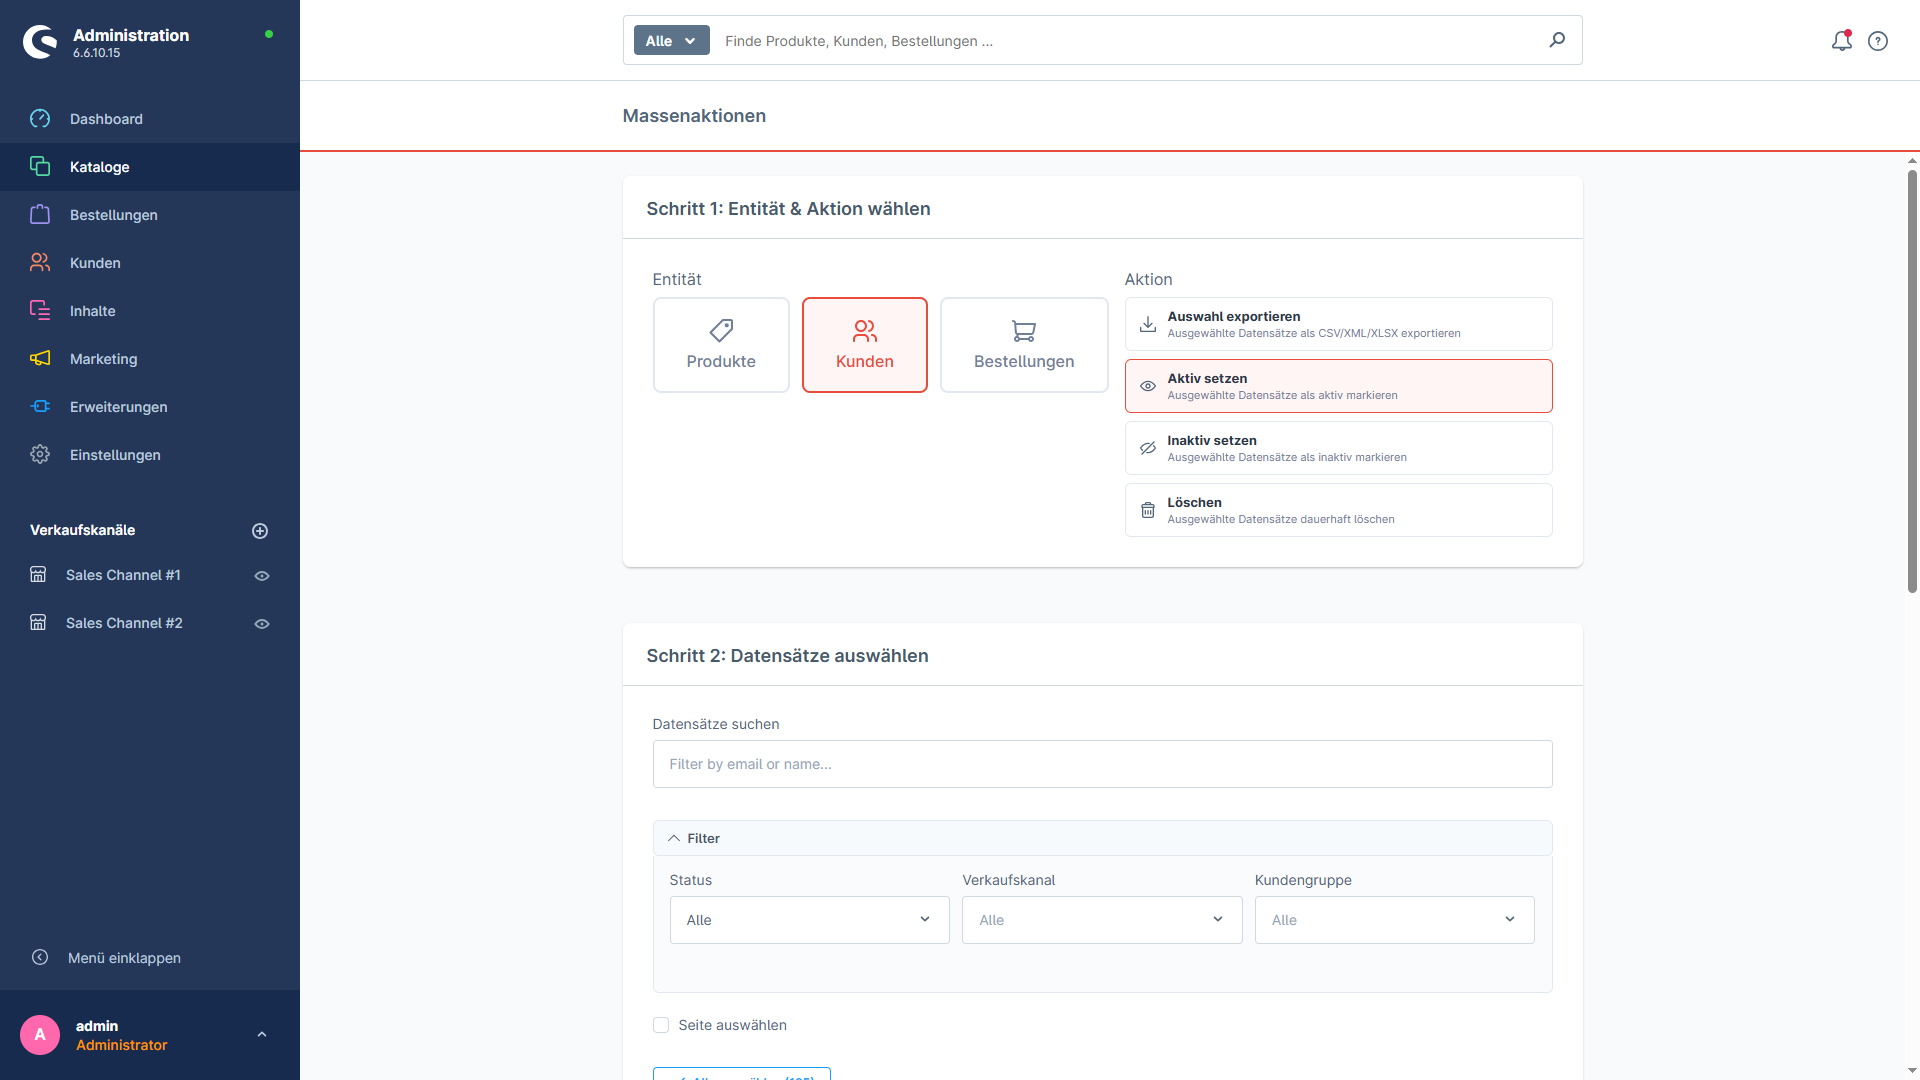Tick the Seite auswählen checkbox
The image size is (1920, 1080).
point(661,1025)
